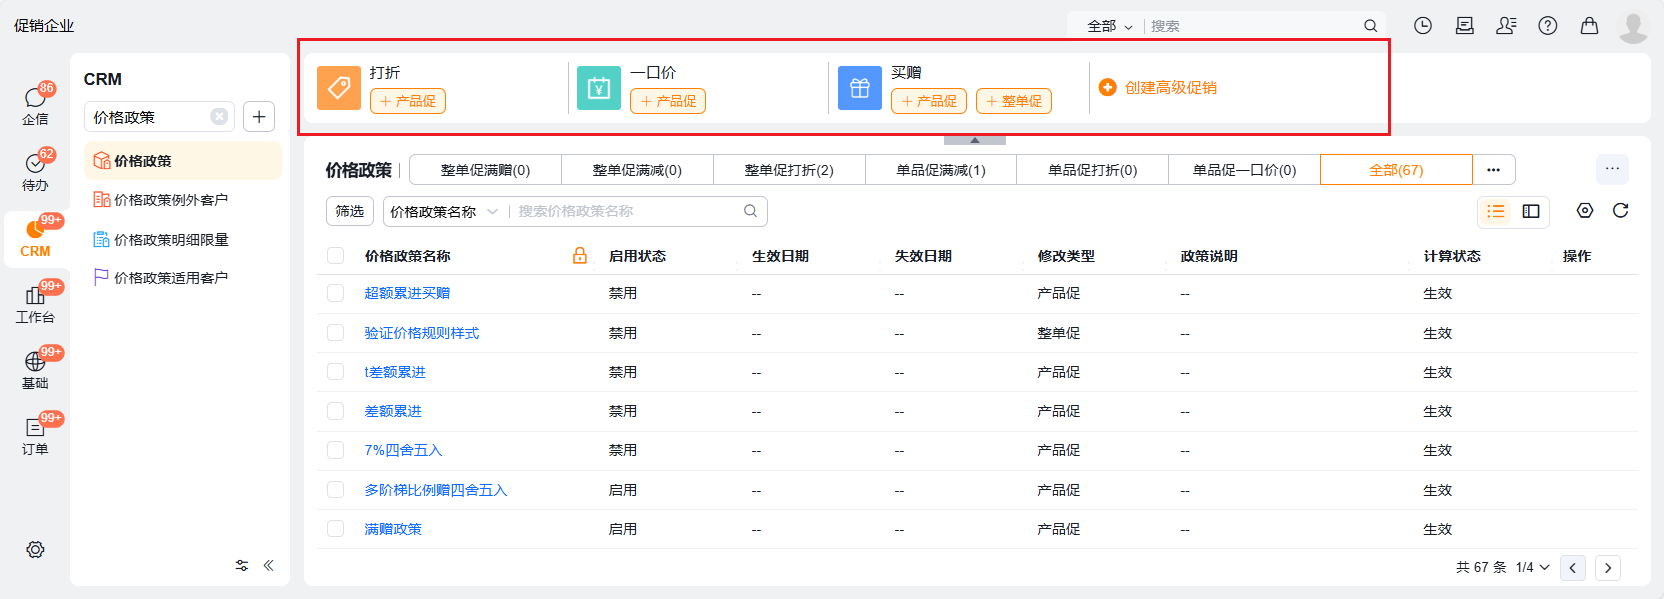Open the settings gear at bottom left
This screenshot has width=1664, height=599.
35,550
